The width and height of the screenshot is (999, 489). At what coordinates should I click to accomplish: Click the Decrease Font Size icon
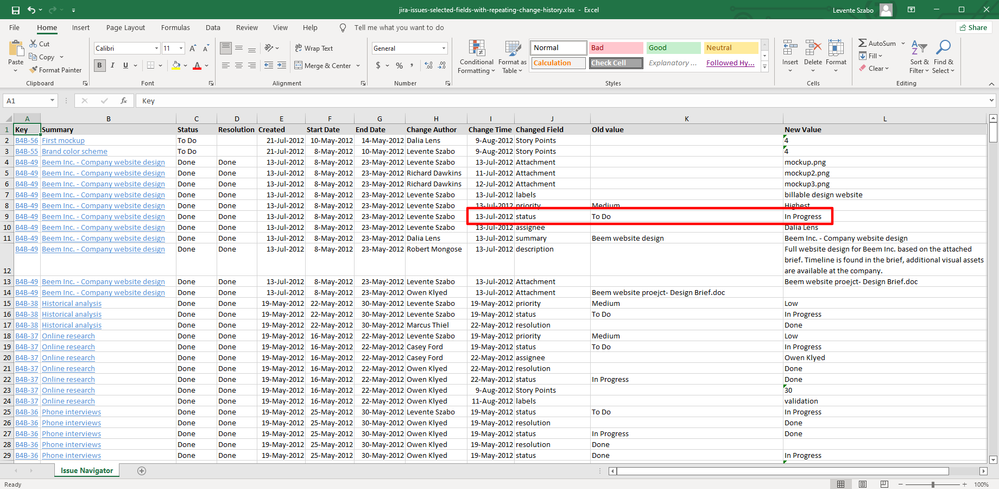point(206,48)
